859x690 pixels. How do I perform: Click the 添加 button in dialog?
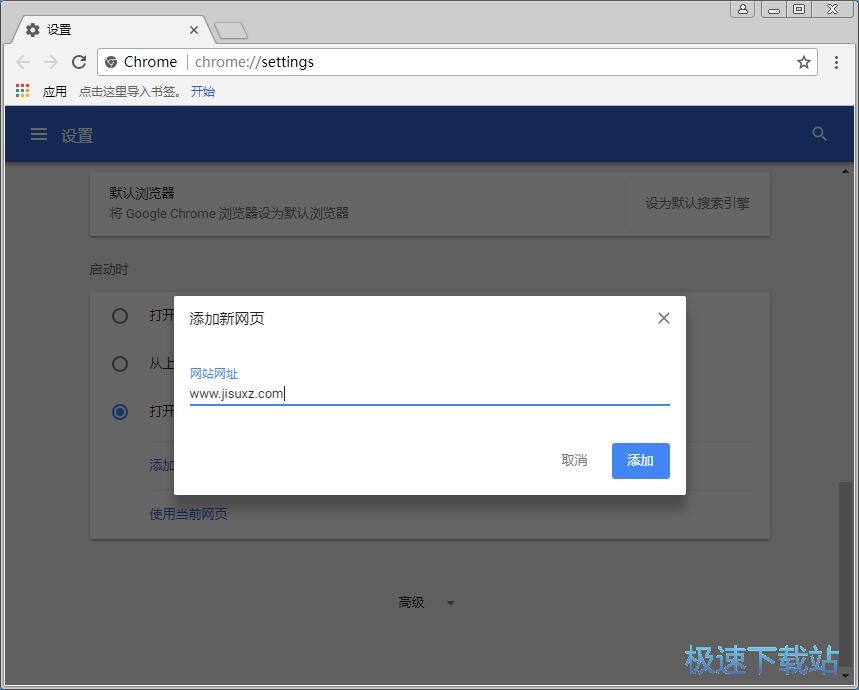640,461
